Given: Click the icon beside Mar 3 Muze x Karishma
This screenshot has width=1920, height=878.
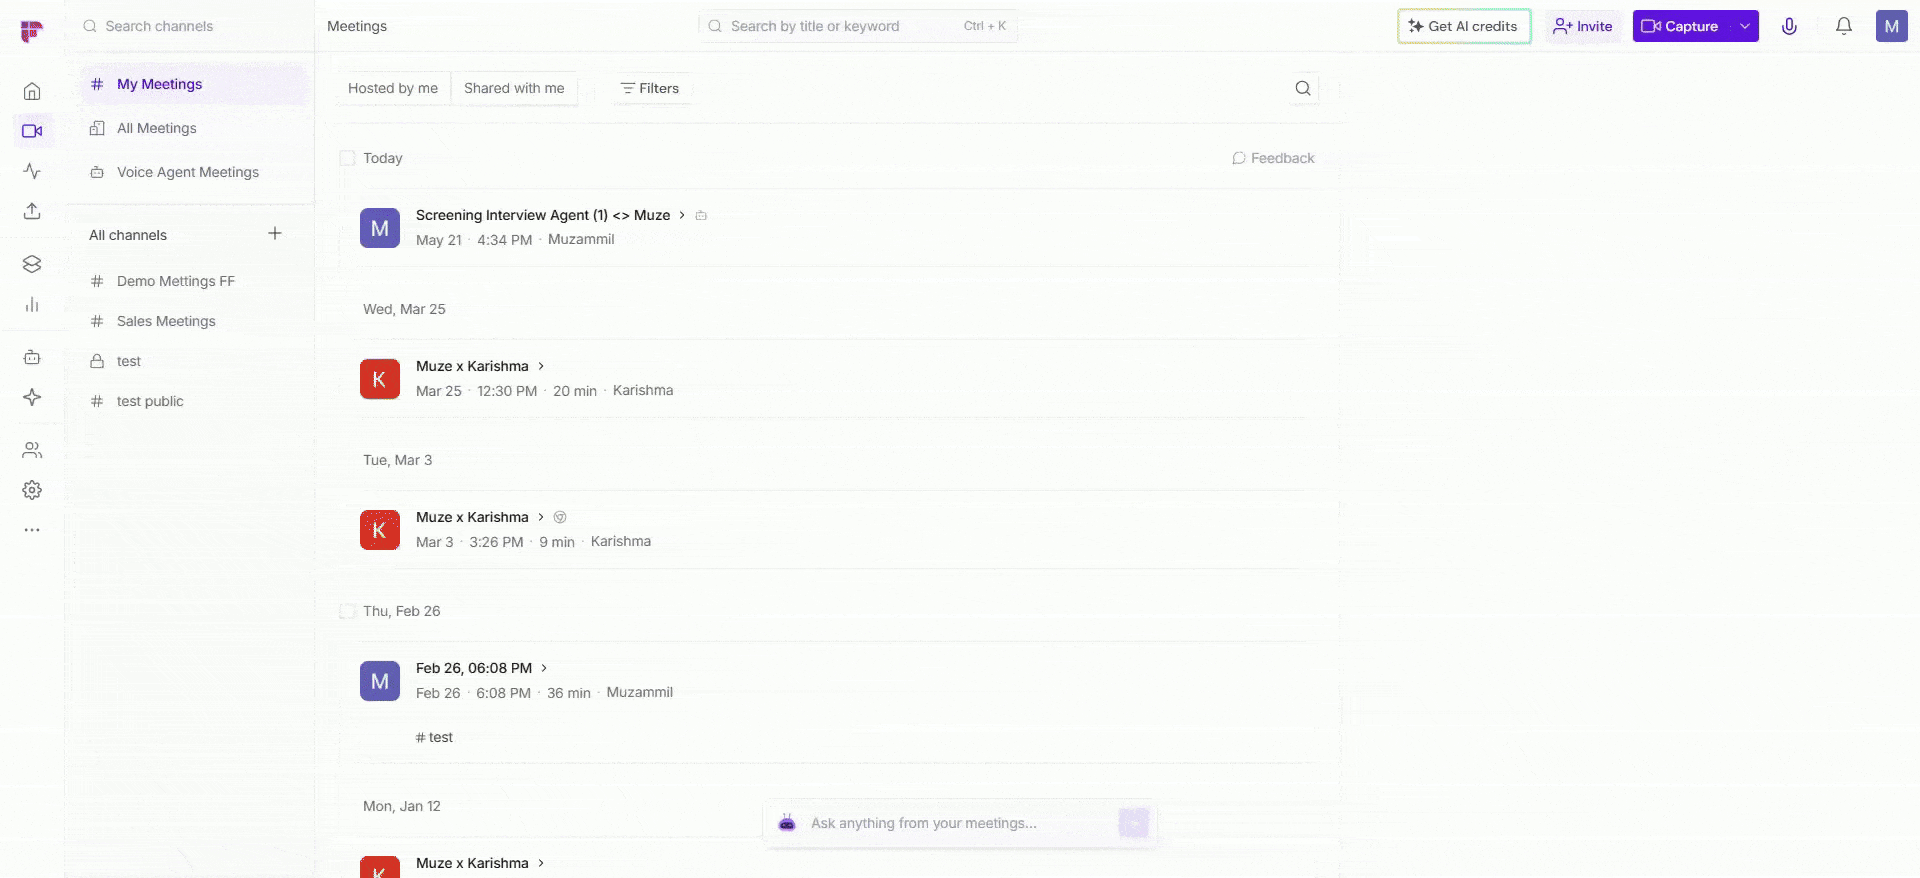Looking at the screenshot, I should coord(560,517).
